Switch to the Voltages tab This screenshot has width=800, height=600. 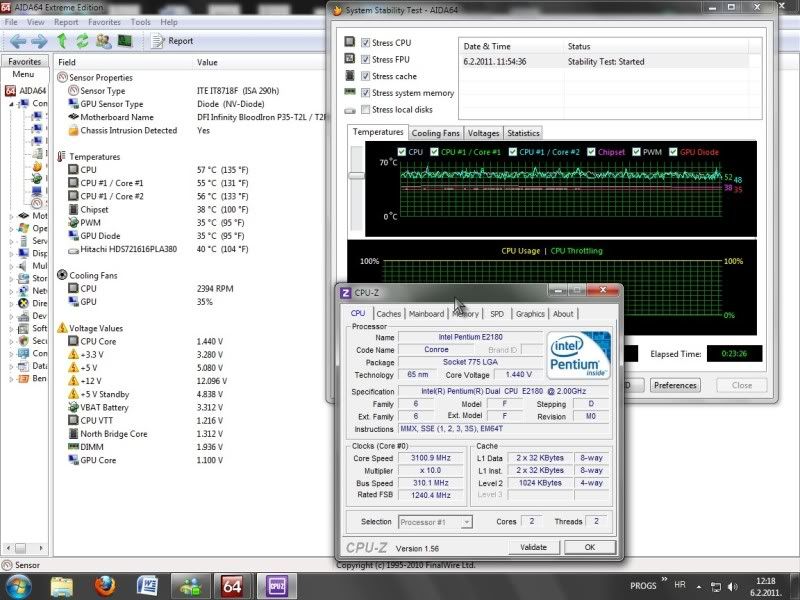[x=483, y=133]
